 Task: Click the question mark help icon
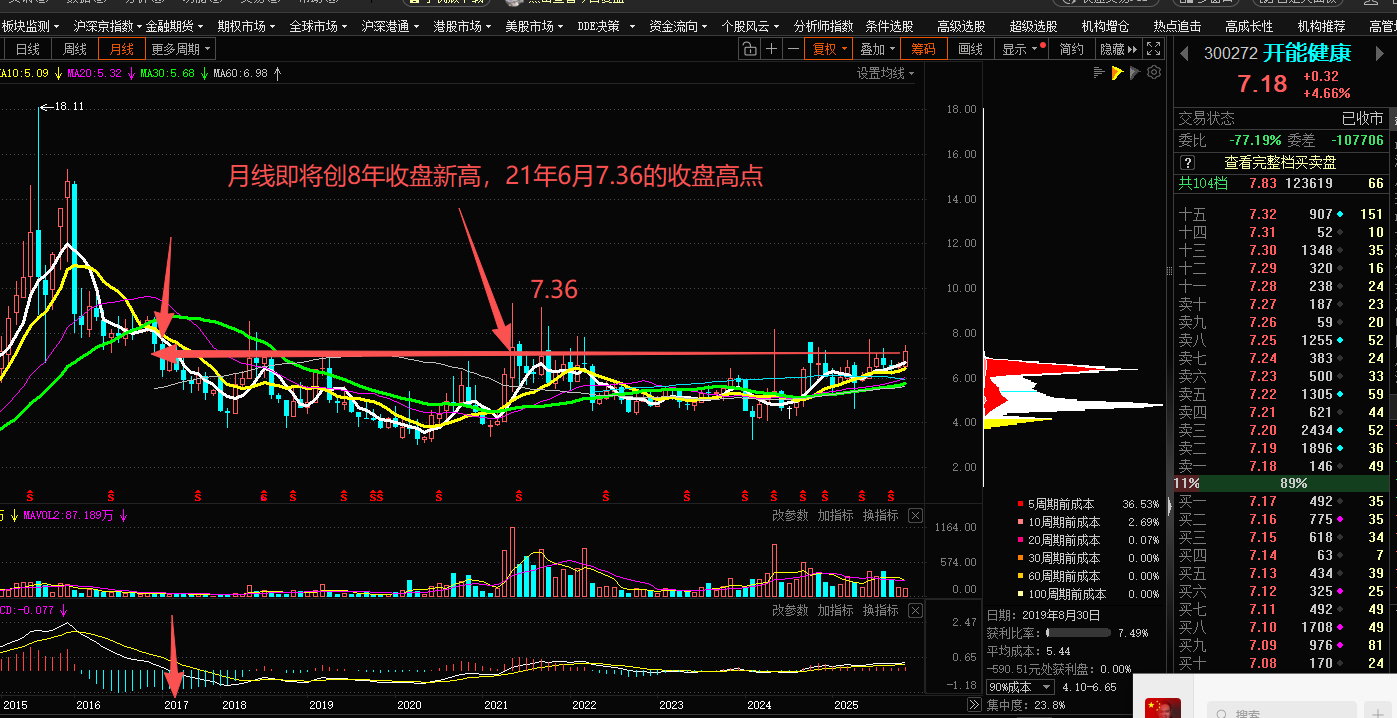tap(1187, 162)
